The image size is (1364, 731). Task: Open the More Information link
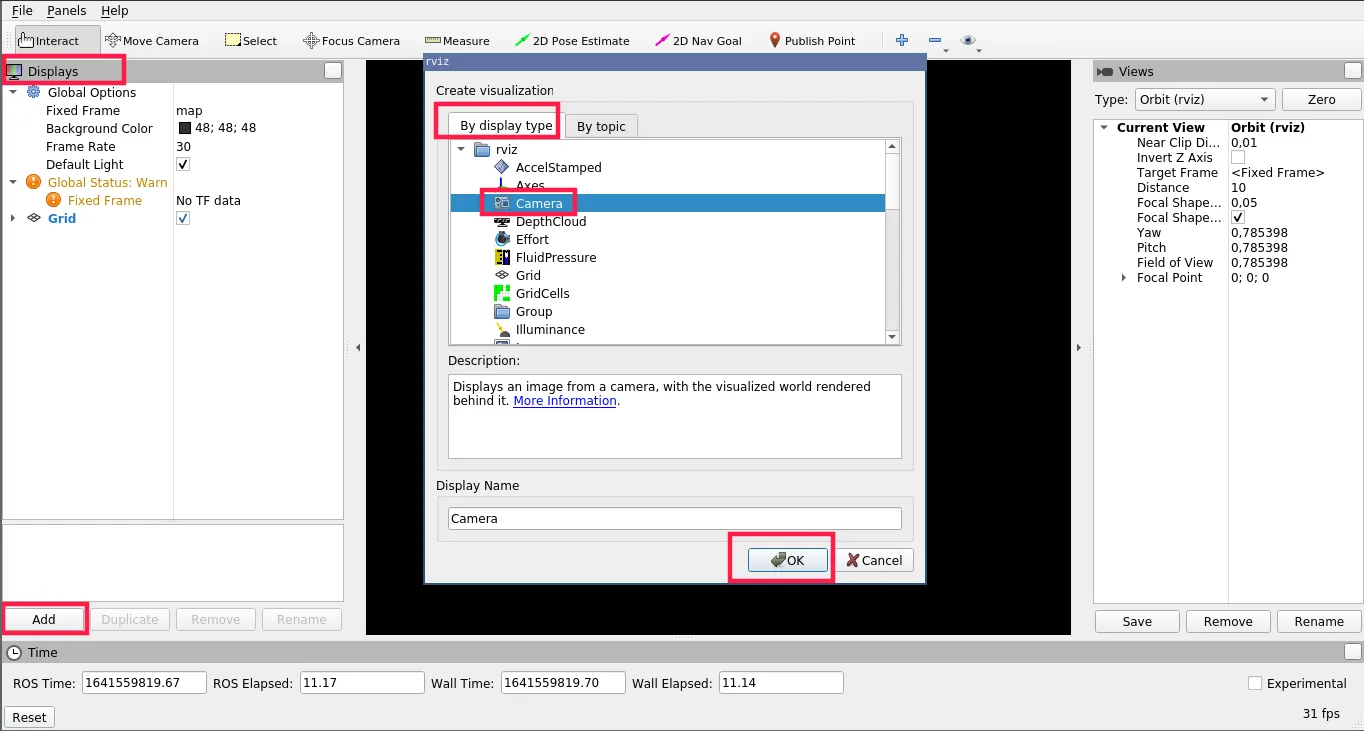click(564, 401)
